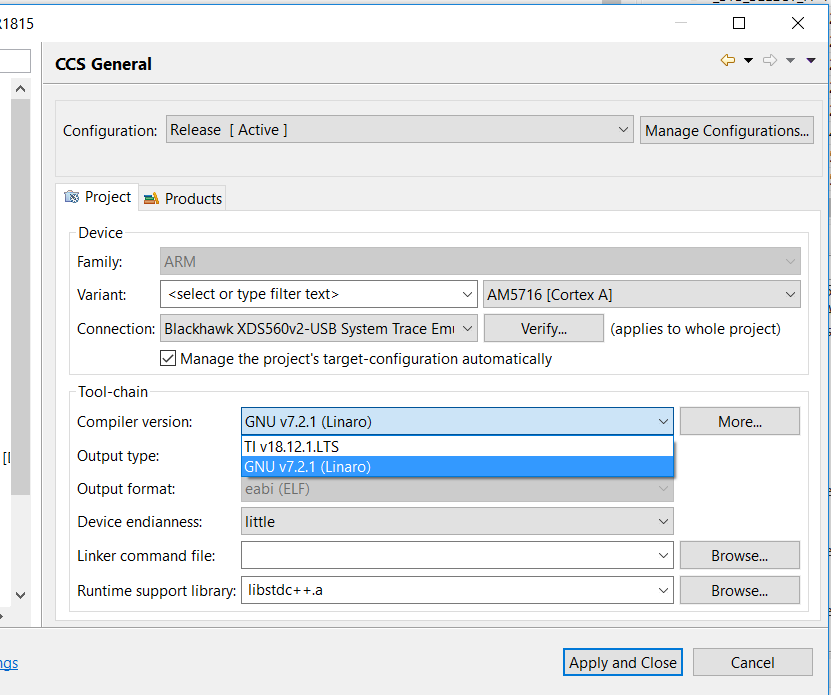Click the Apply and Close button

pos(623,662)
